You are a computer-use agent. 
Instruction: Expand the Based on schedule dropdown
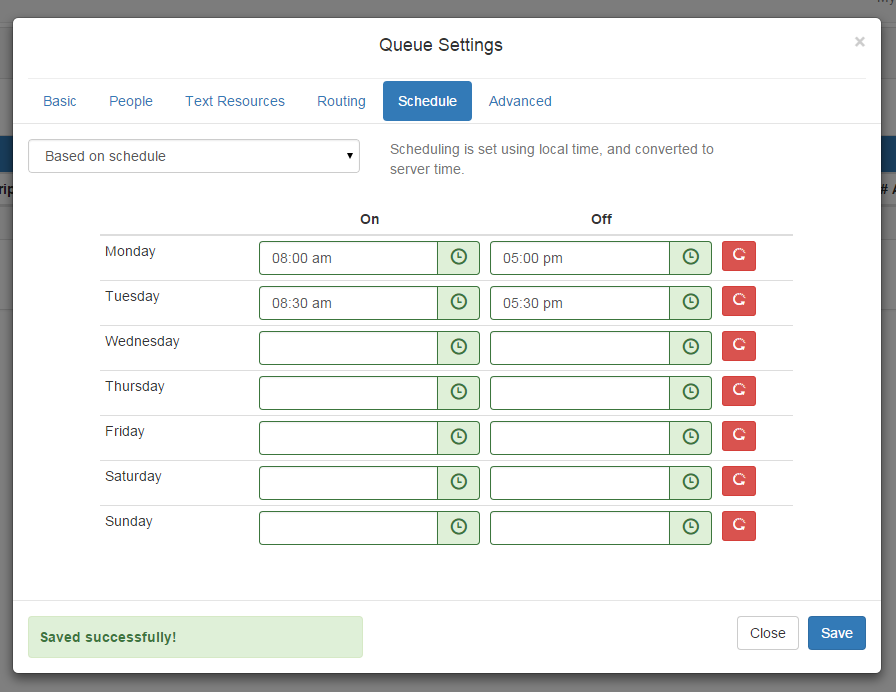[x=194, y=156]
